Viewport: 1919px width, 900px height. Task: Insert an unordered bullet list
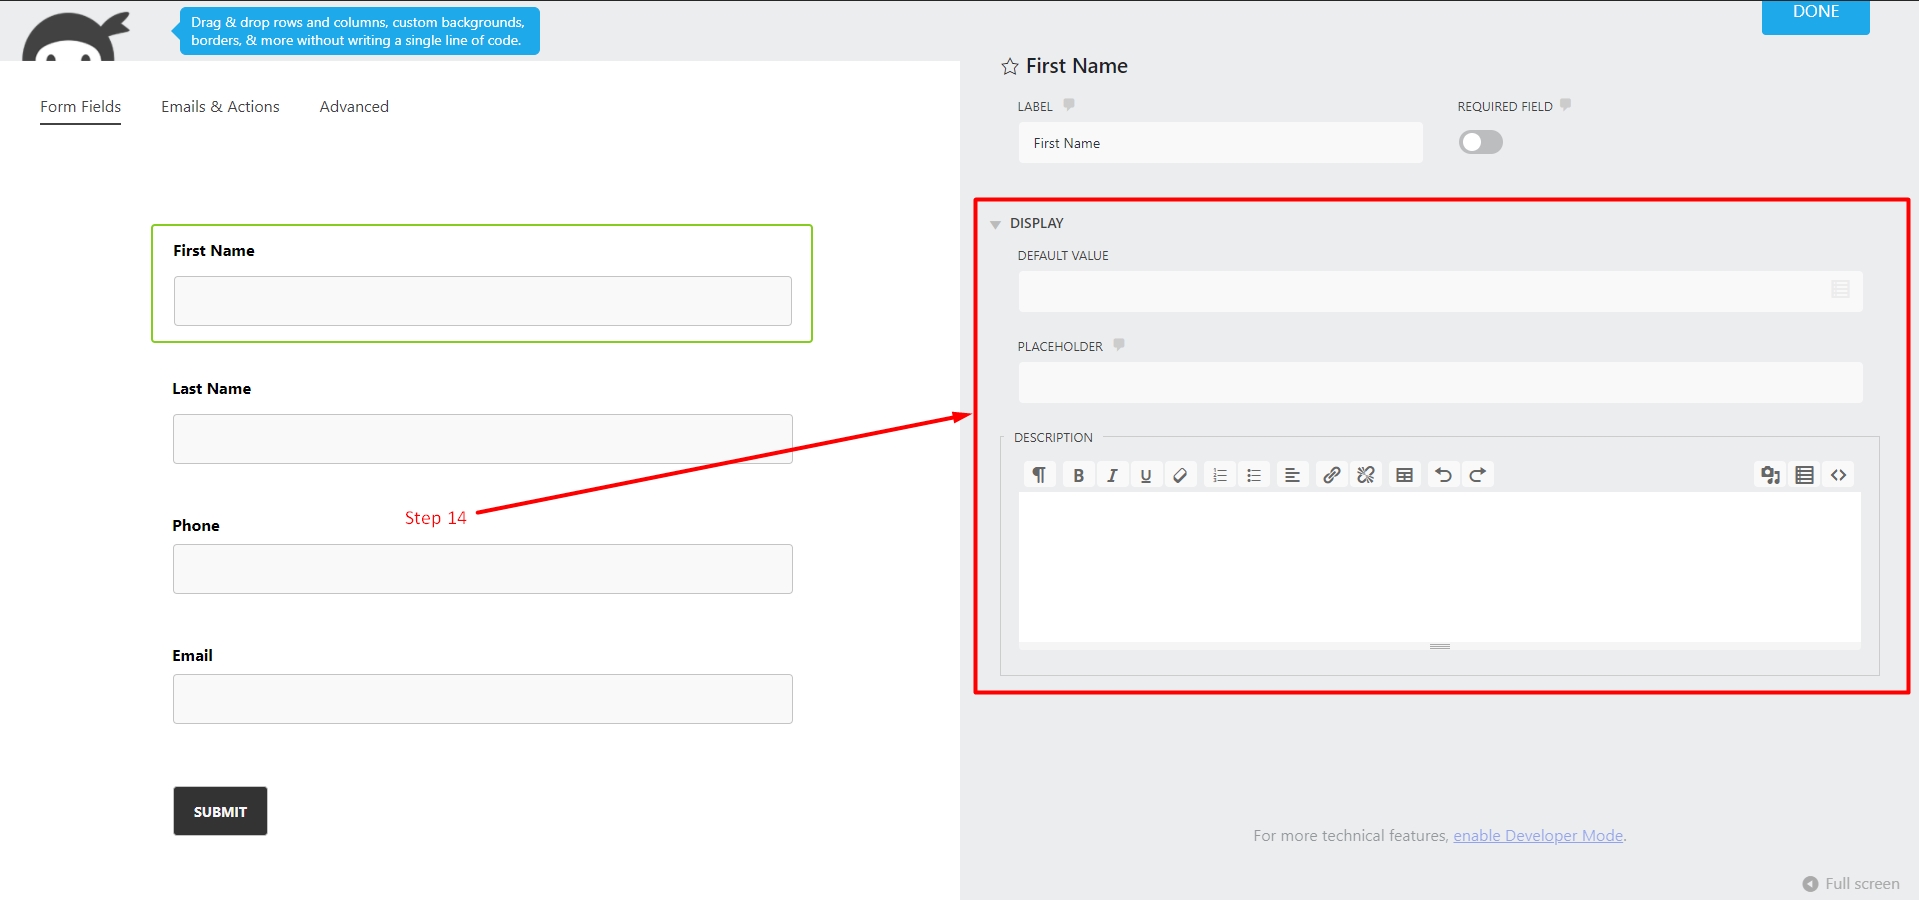(1254, 475)
